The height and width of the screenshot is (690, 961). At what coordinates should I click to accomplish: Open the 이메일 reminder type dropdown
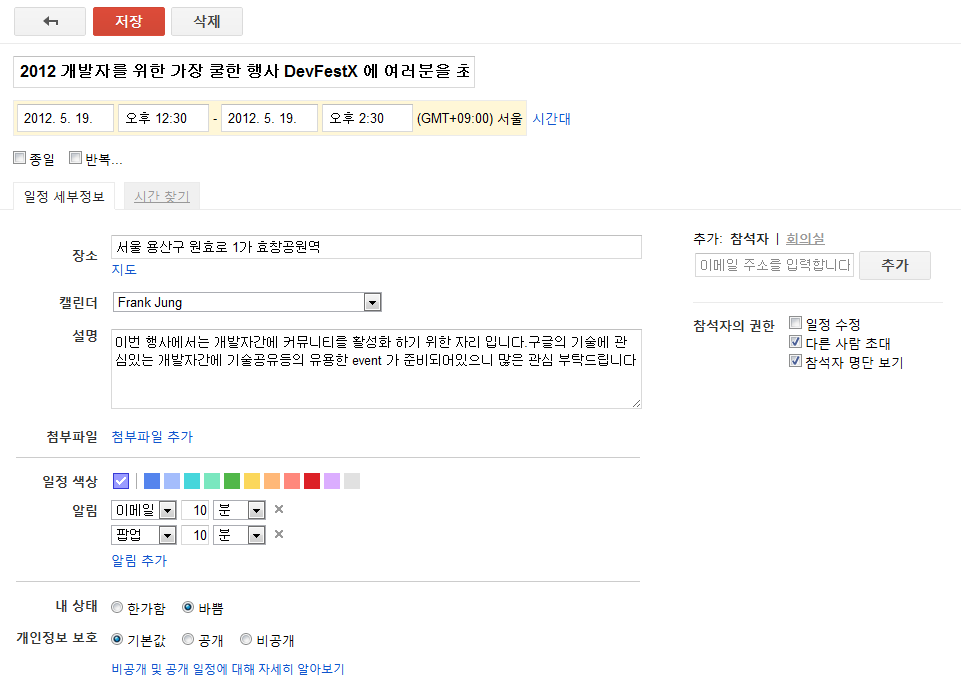pos(144,510)
